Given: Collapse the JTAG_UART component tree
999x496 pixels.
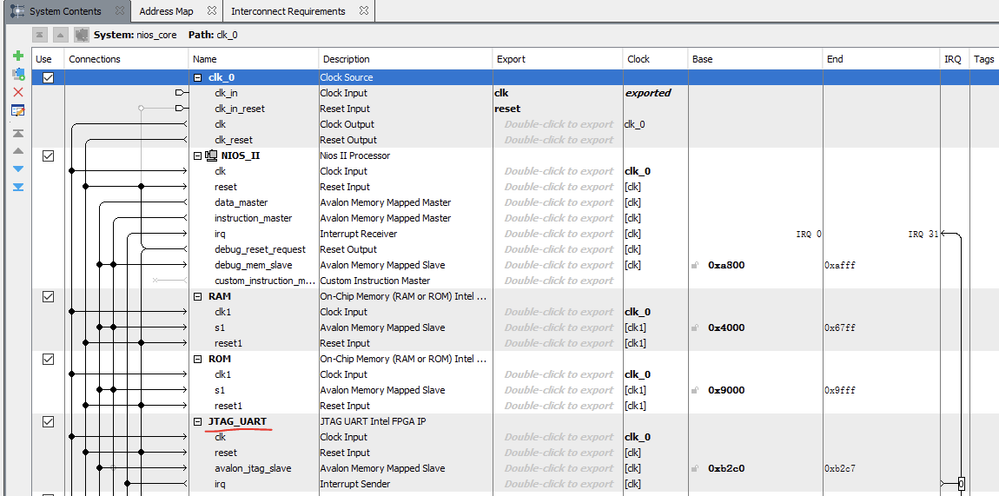Looking at the screenshot, I should 198,422.
